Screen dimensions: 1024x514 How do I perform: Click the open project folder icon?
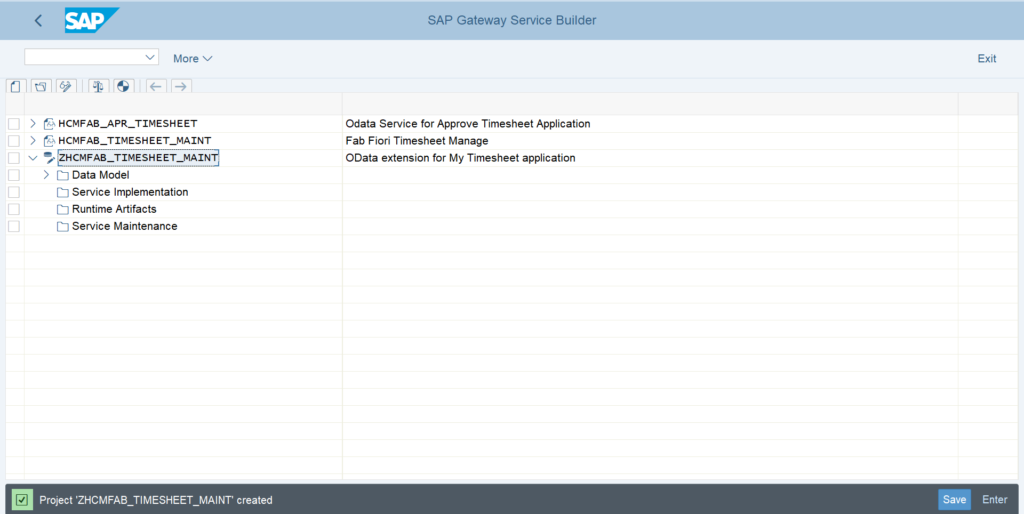point(40,86)
